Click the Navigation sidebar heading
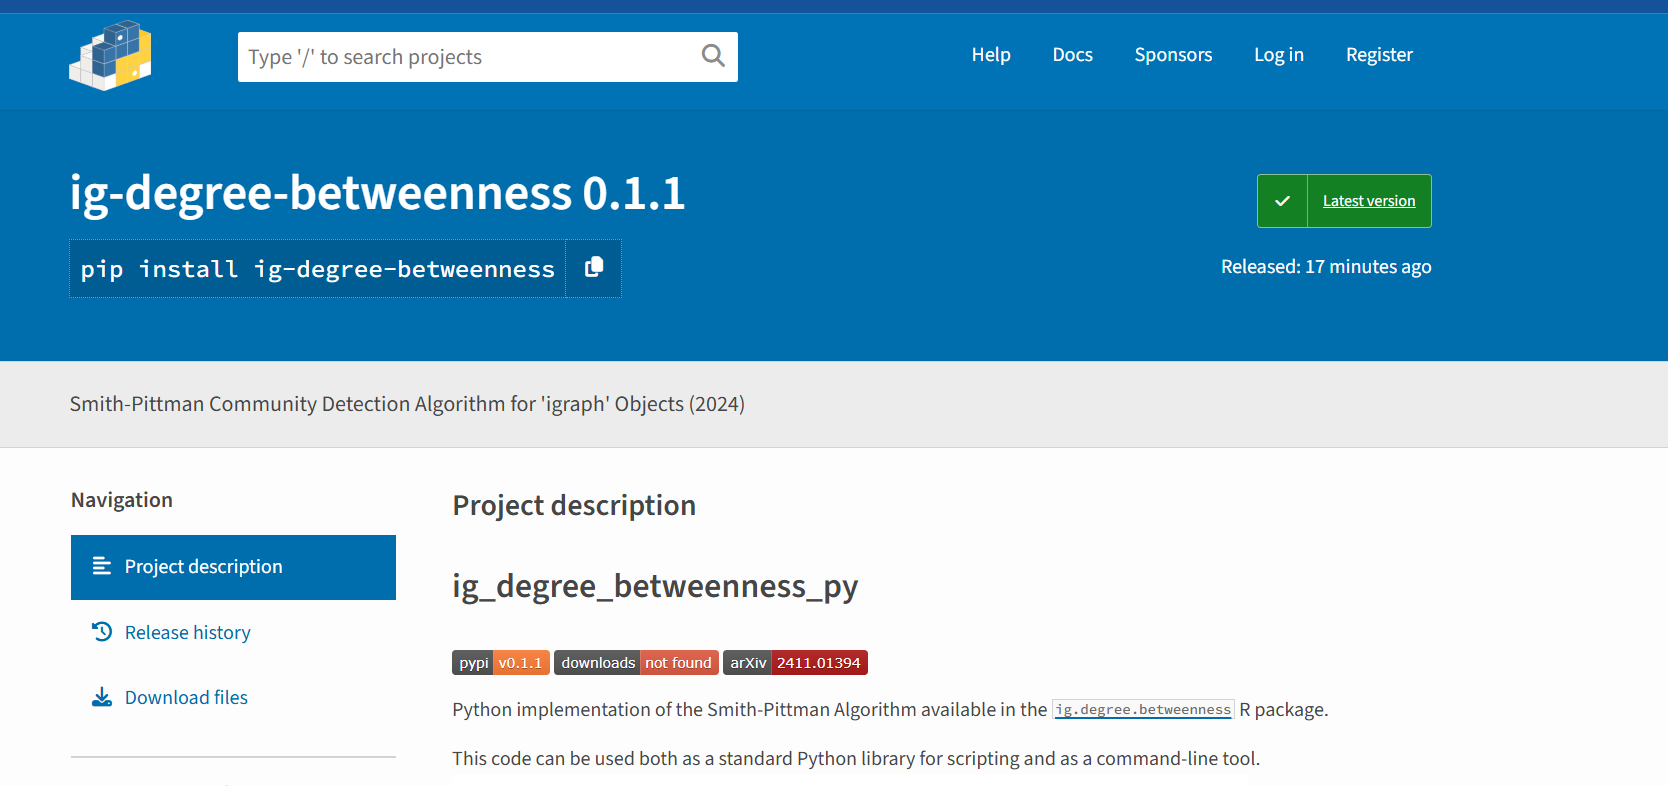 tap(122, 500)
